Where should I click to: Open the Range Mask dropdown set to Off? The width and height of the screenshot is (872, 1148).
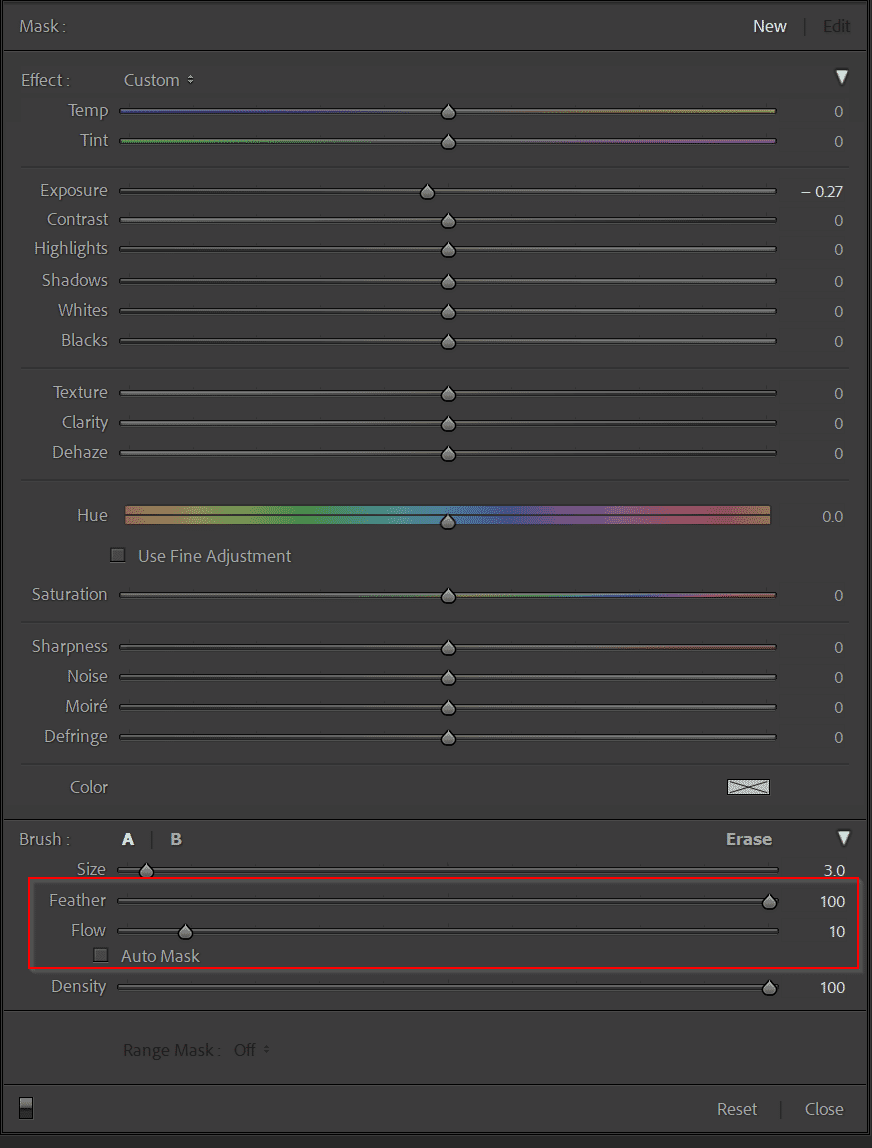click(246, 1050)
